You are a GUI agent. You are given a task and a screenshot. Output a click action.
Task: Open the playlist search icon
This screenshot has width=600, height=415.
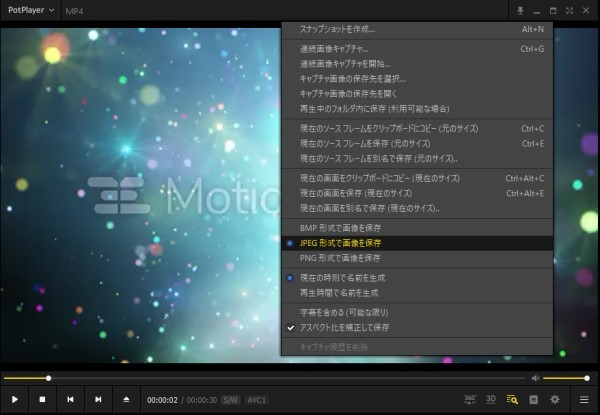click(512, 400)
